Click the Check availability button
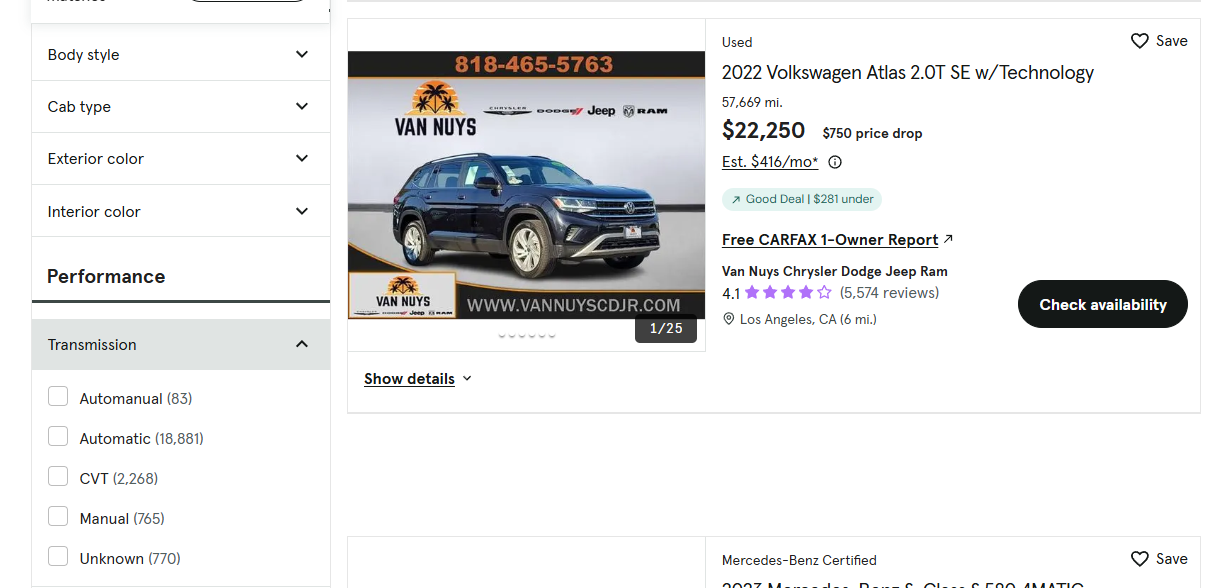Screen dimensions: 1220x588 (1103, 304)
